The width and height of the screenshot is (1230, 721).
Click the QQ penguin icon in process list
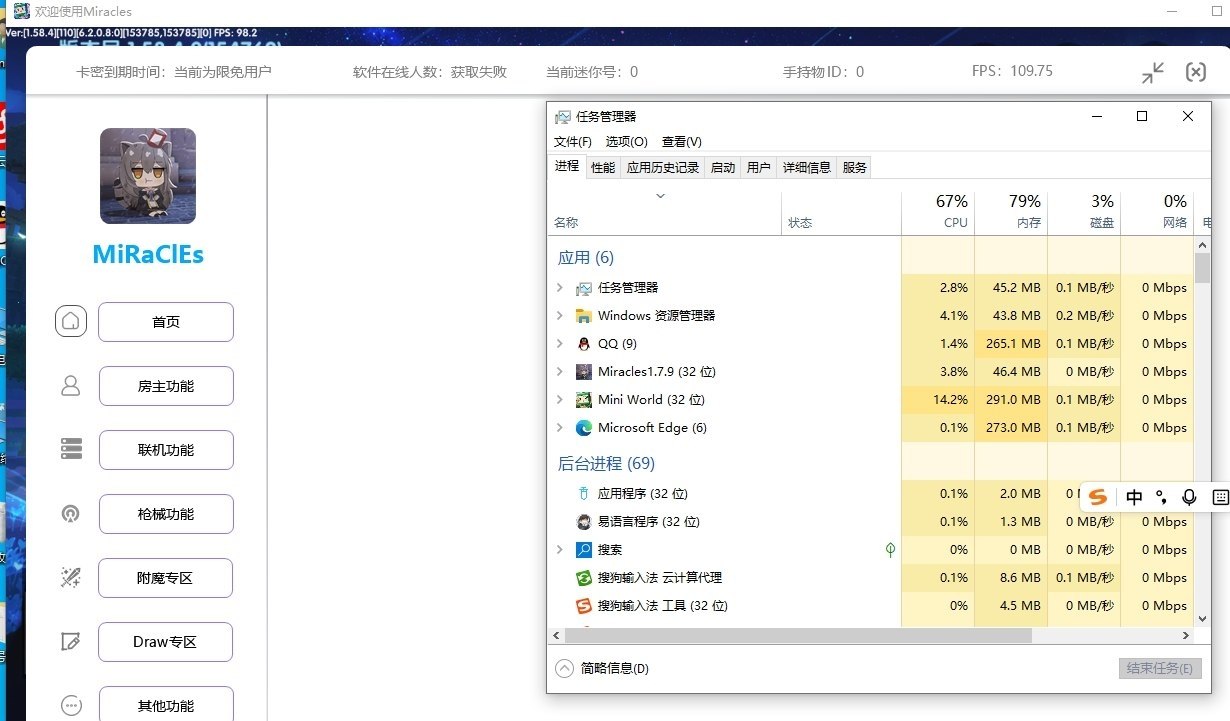584,344
